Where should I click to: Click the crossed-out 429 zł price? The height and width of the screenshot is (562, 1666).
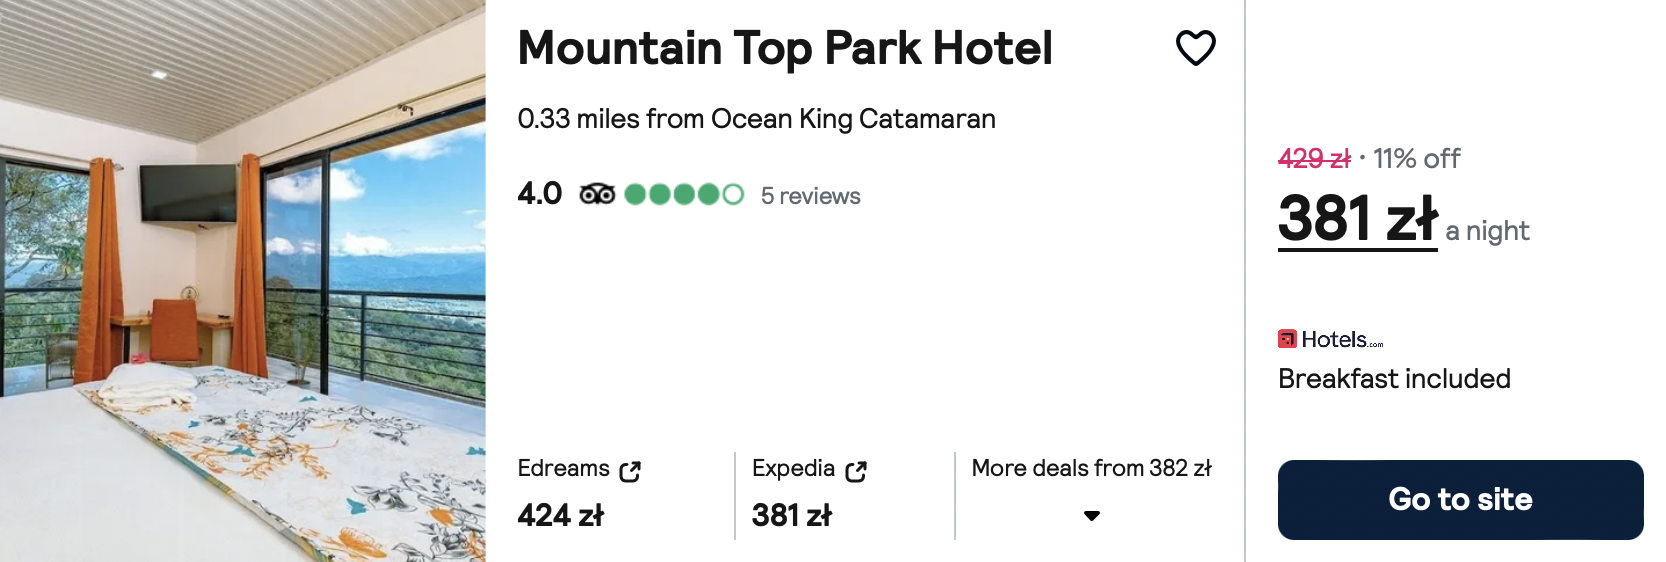(x=1314, y=158)
